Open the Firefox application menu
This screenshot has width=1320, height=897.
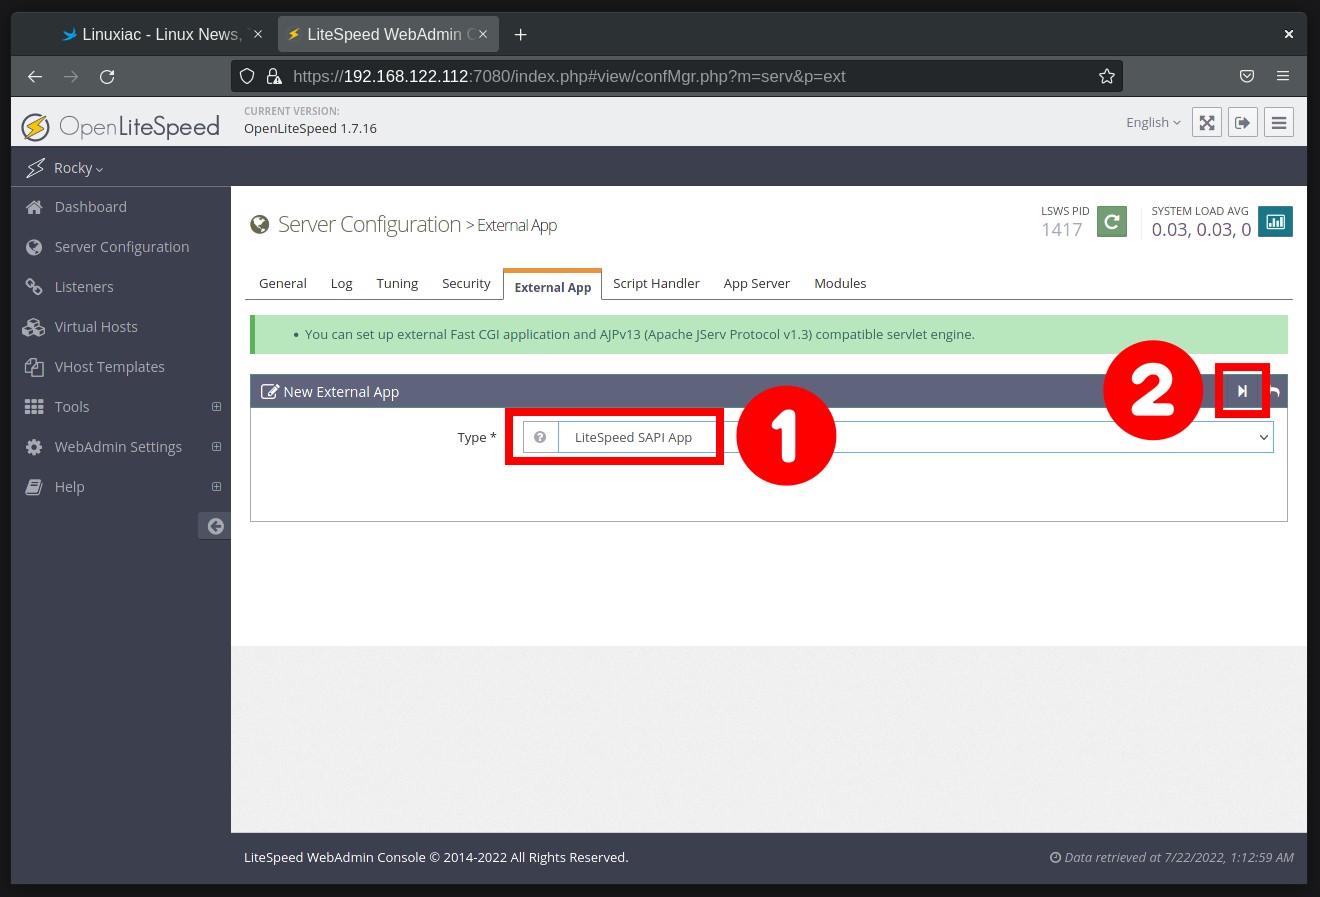pyautogui.click(x=1283, y=76)
